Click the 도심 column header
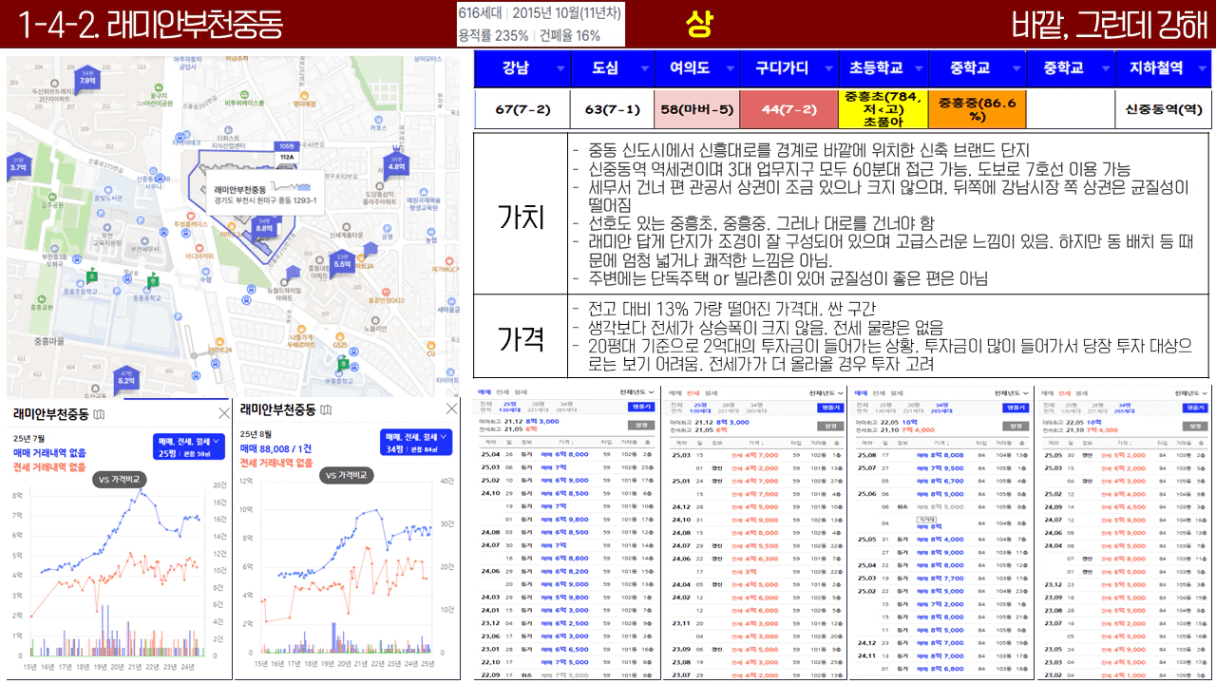Viewport: 1216px width, 684px height. tap(612, 68)
